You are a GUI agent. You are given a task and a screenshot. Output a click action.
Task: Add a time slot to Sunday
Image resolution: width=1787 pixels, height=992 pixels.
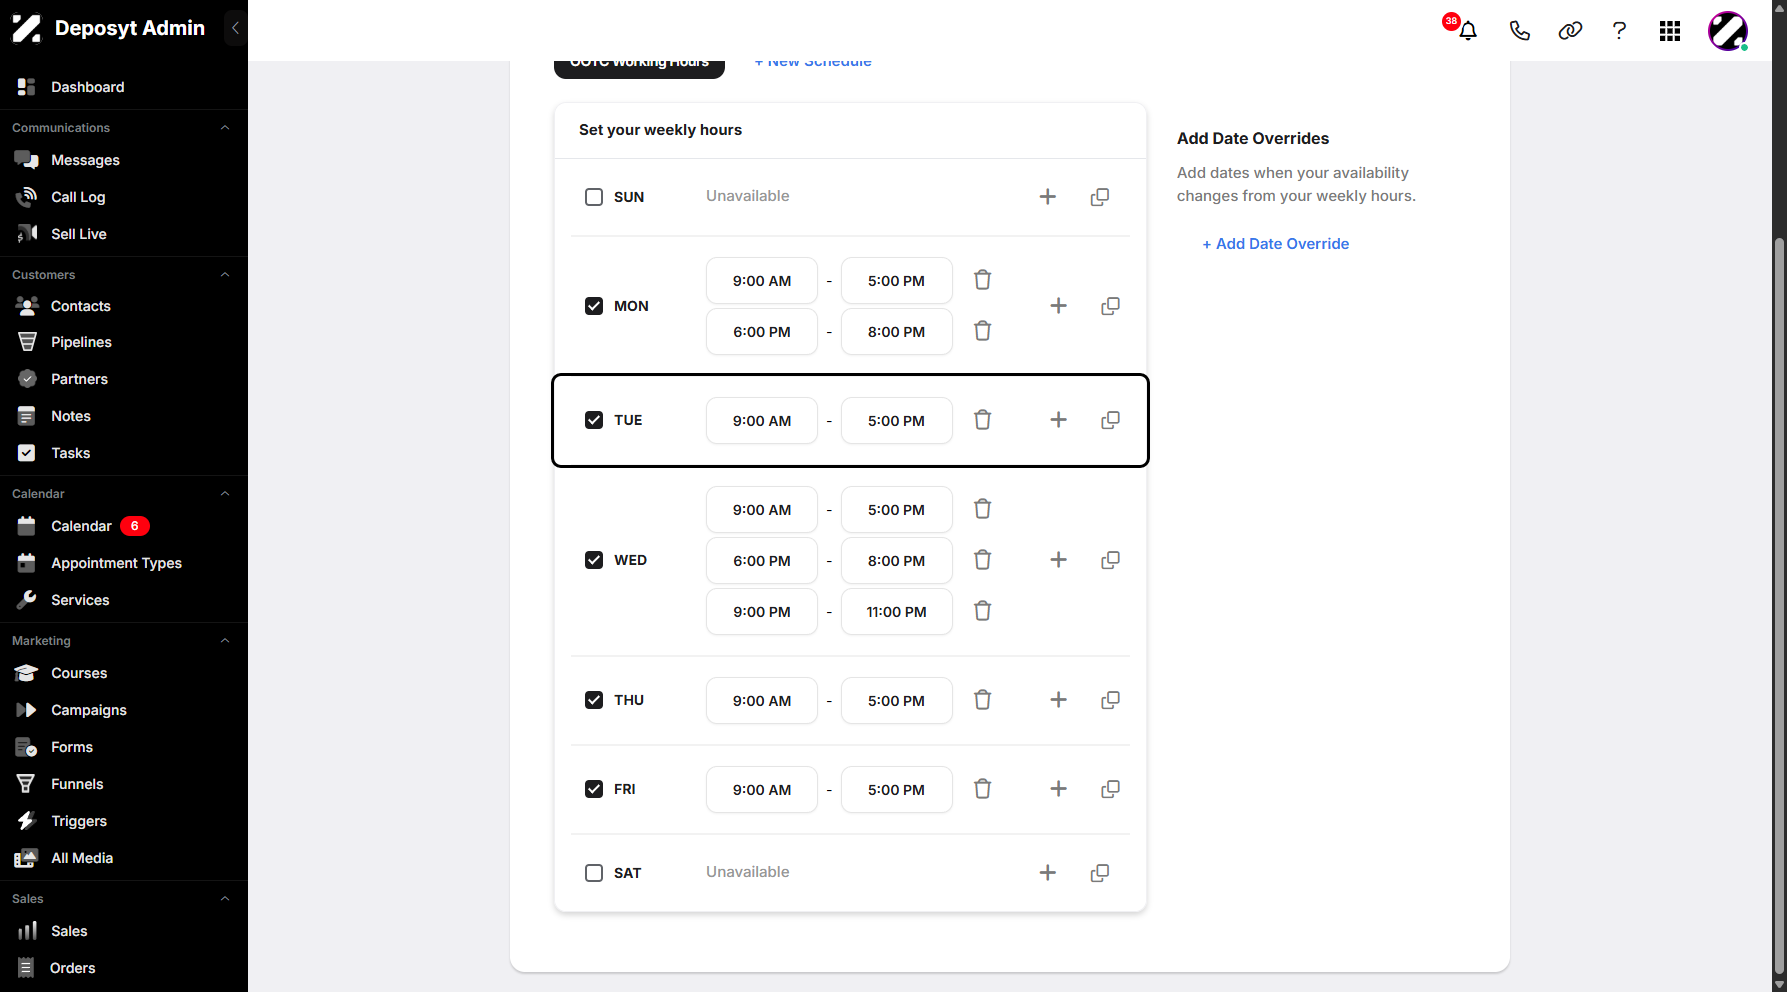[1048, 197]
